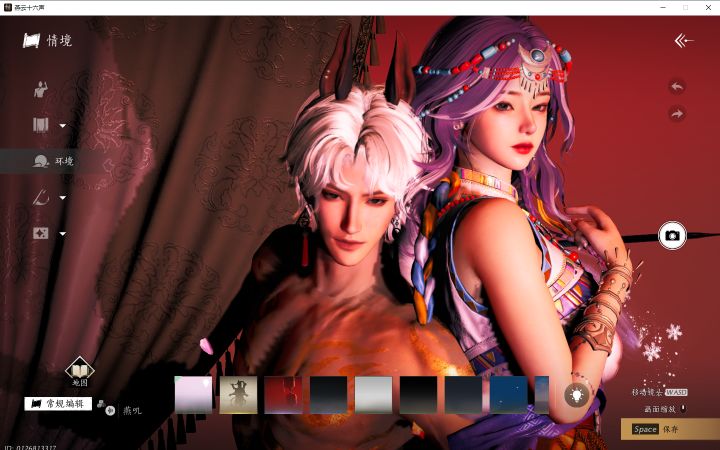Expand the arrow next to the curtain icon
This screenshot has width=720, height=450.
[62, 125]
